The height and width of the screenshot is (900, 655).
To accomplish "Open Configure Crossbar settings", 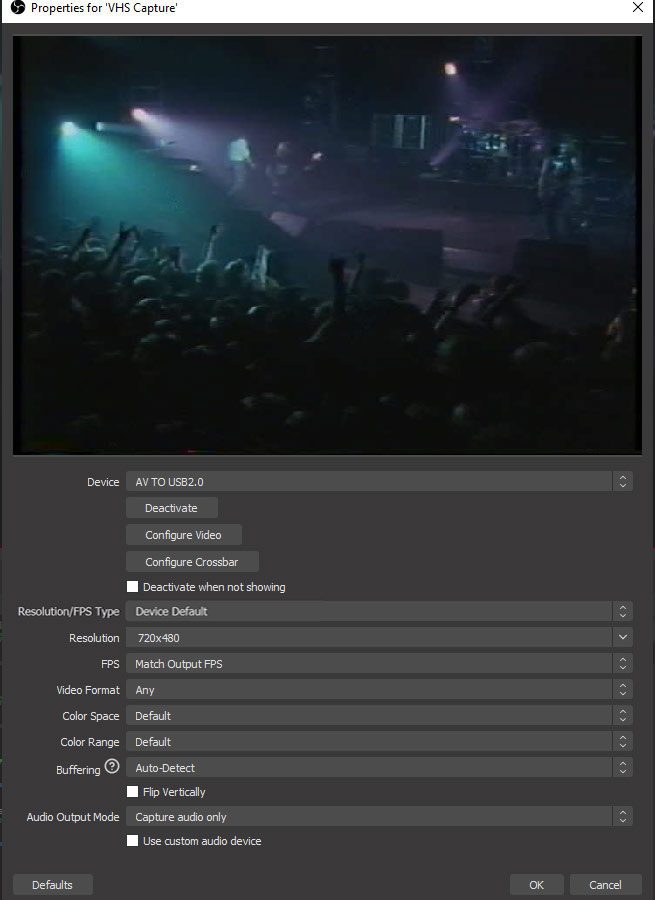I will point(192,562).
